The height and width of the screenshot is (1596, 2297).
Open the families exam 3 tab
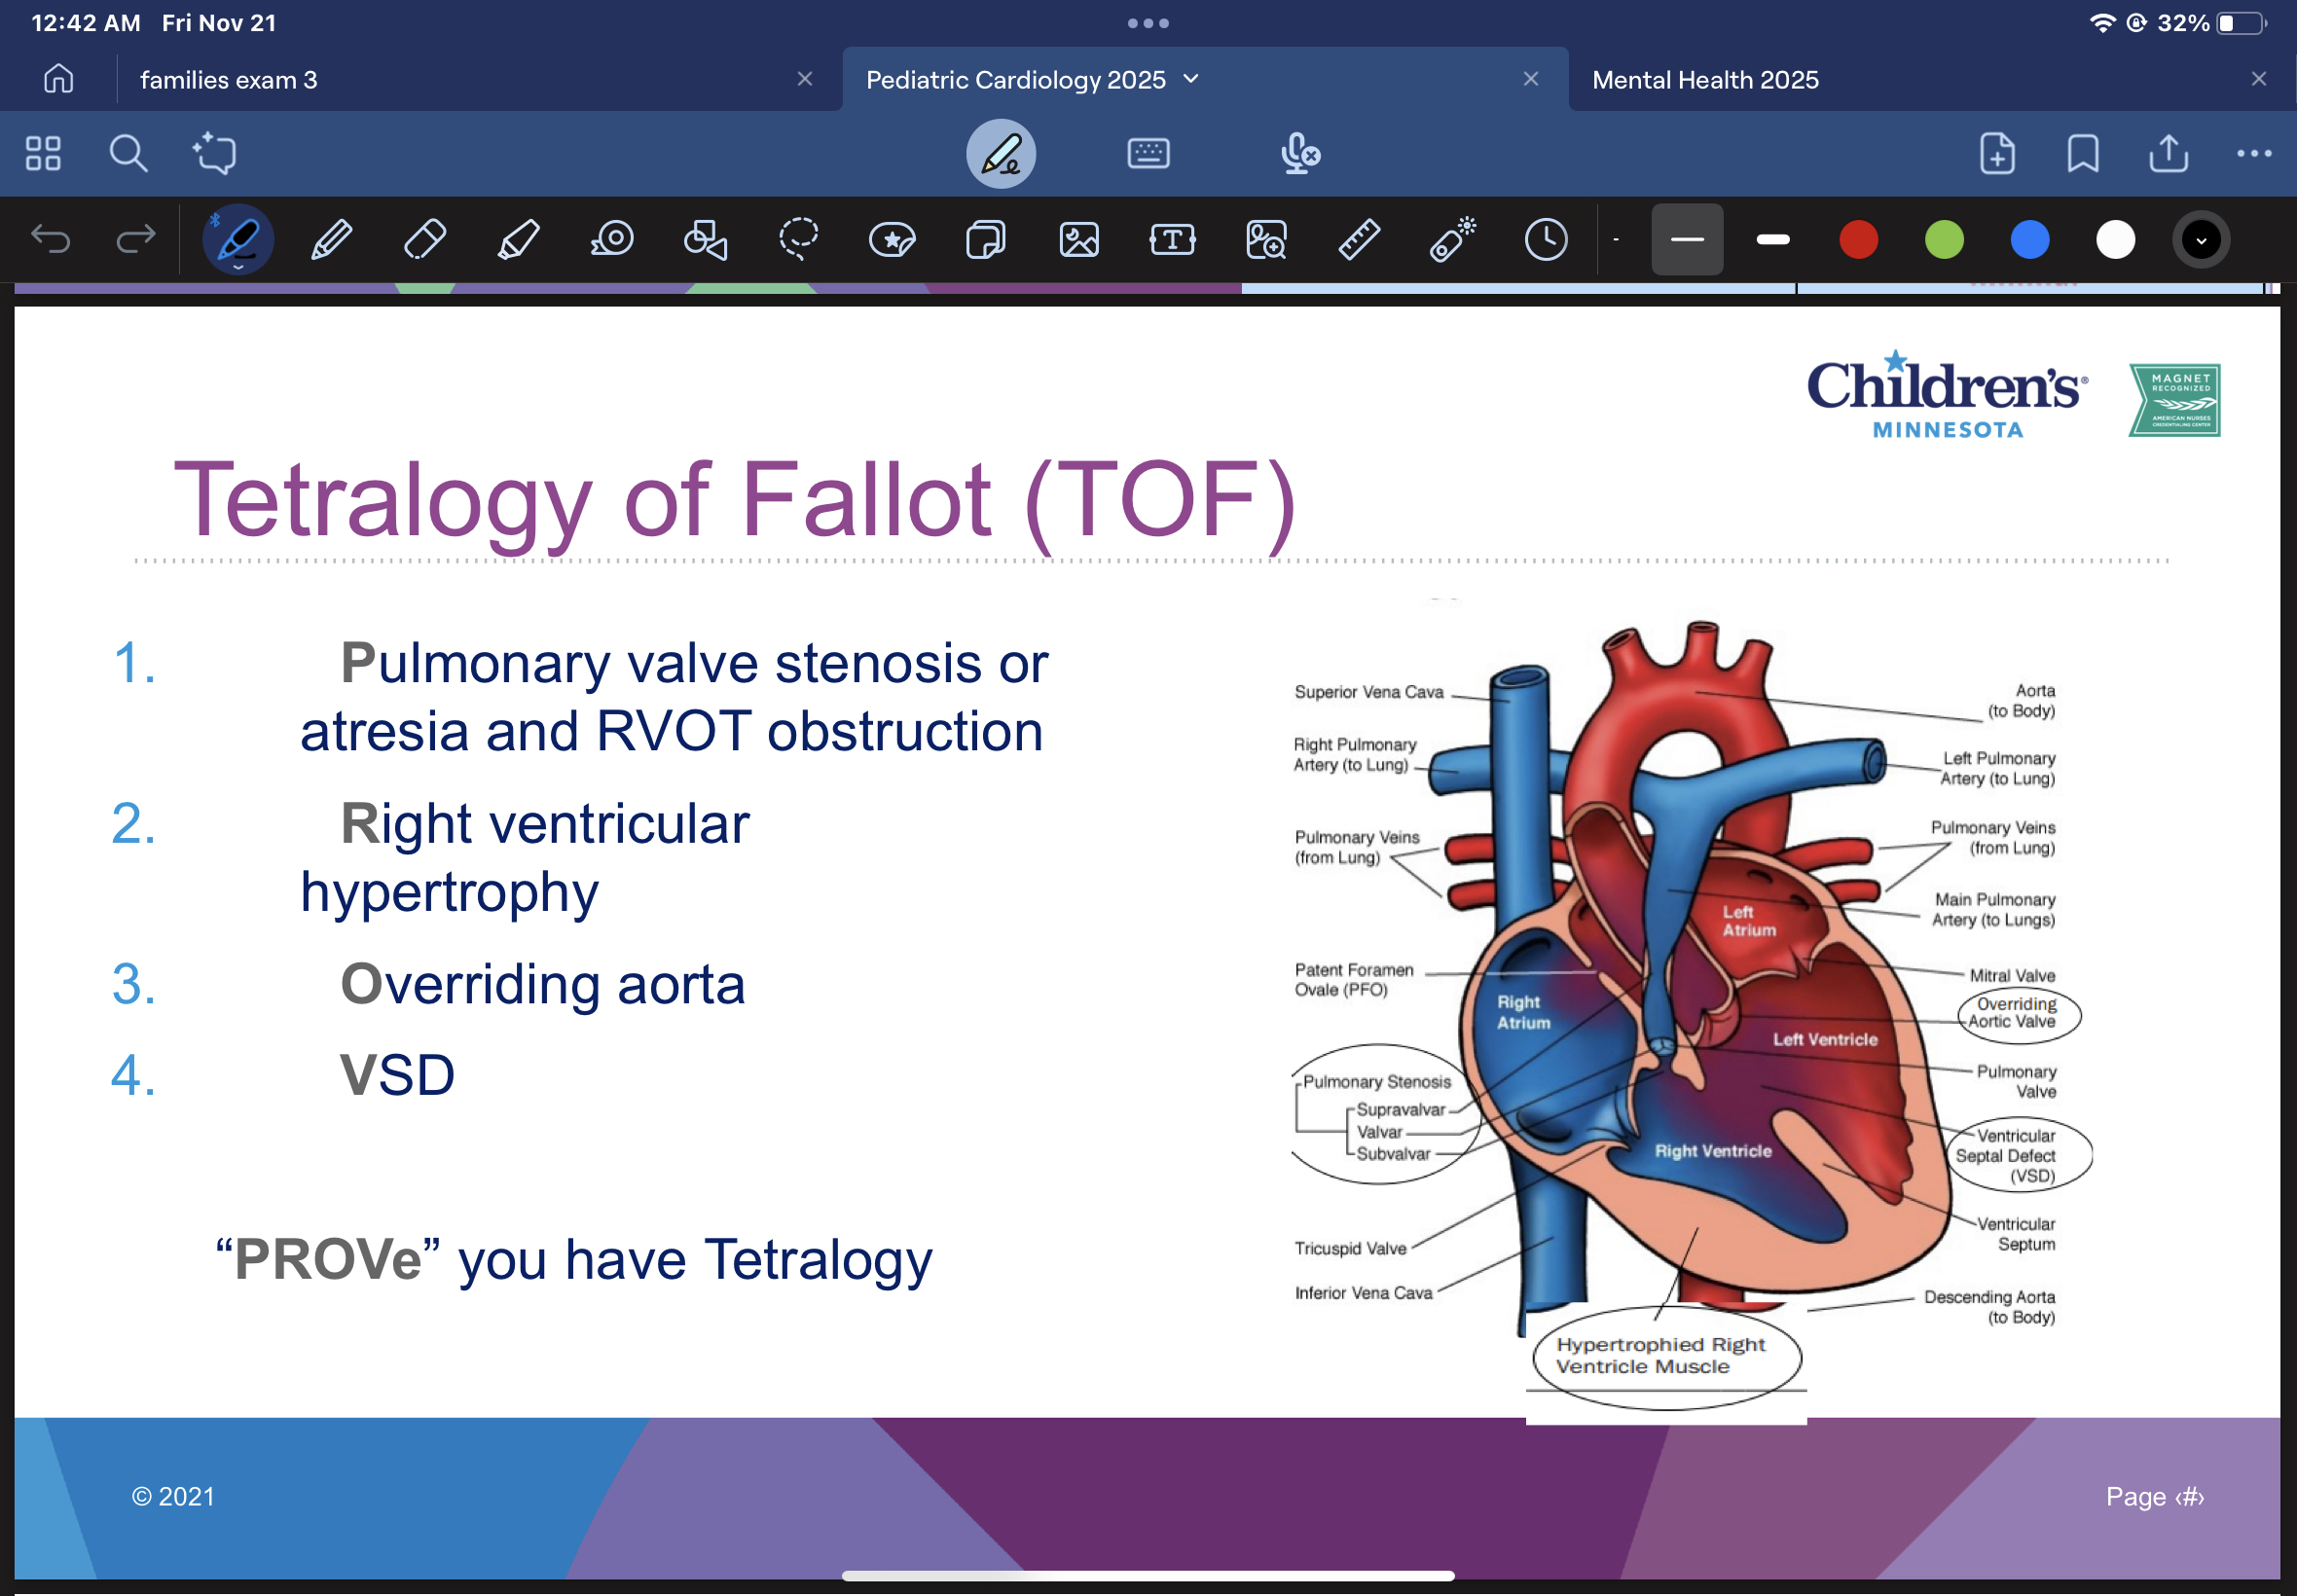coord(229,79)
